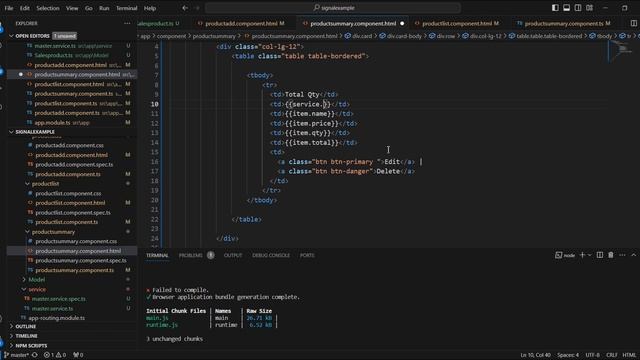This screenshot has height=360, width=640.
Task: Collapse the productlist folder in tree
Action: [45, 184]
